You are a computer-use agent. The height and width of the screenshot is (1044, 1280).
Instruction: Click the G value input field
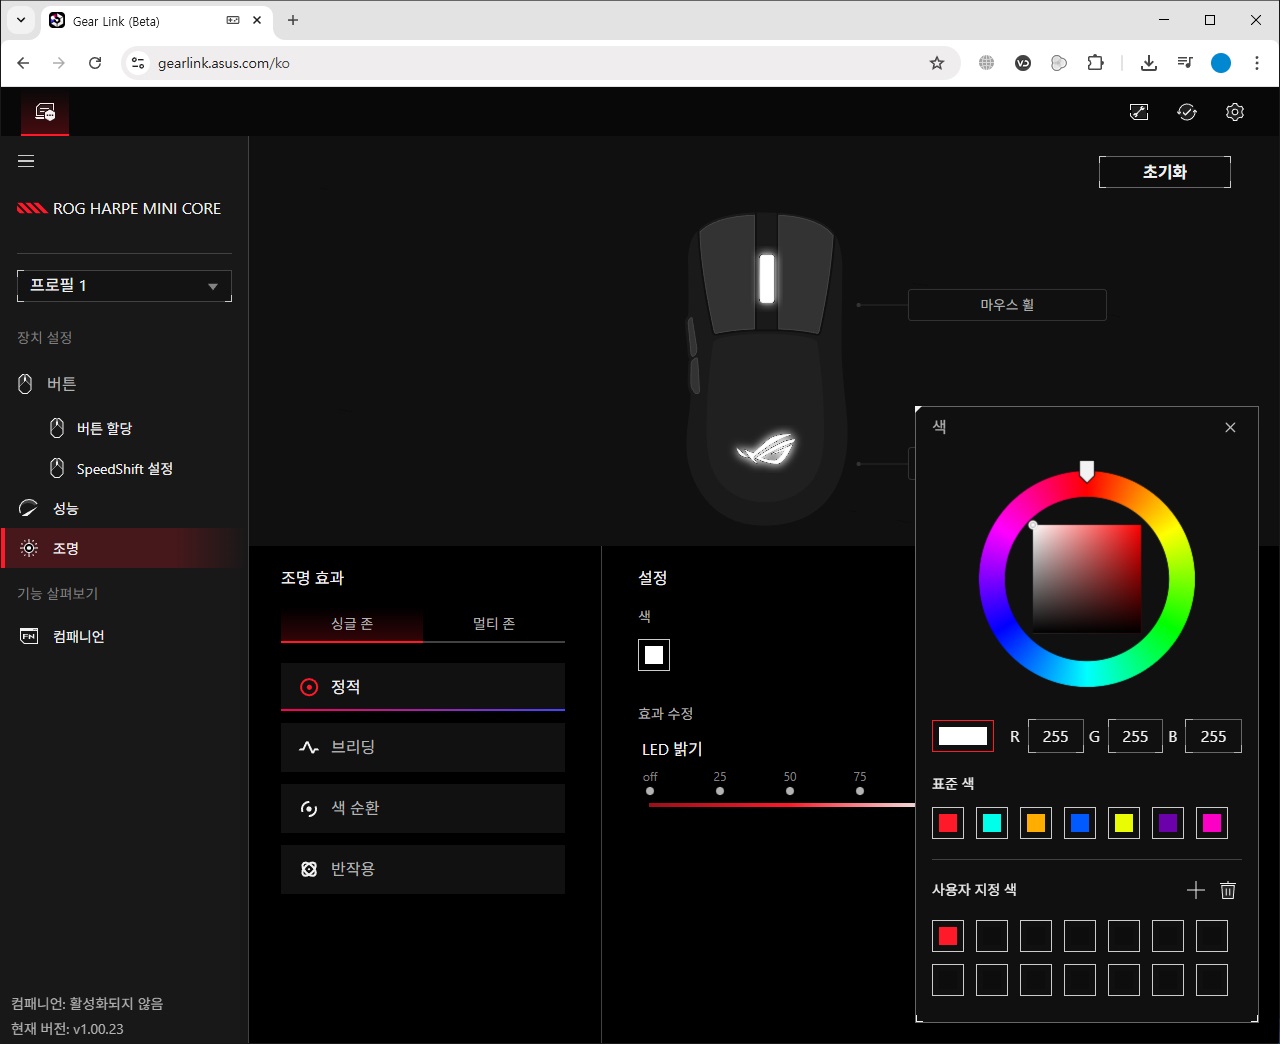[1135, 736]
